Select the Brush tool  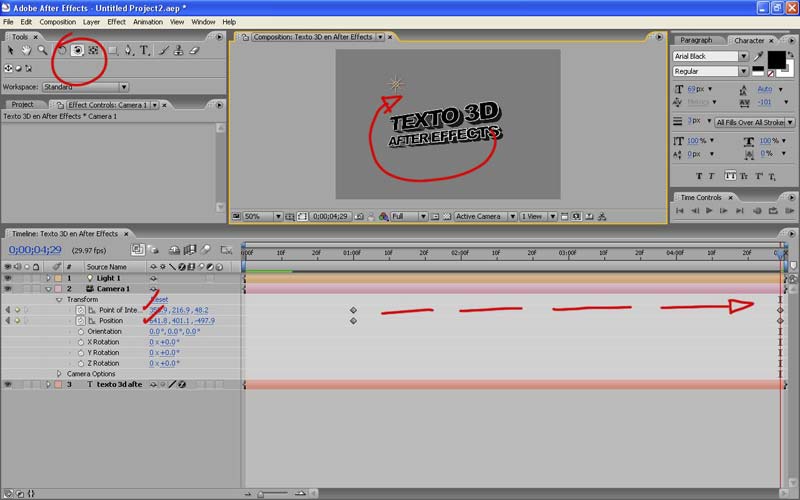[163, 50]
